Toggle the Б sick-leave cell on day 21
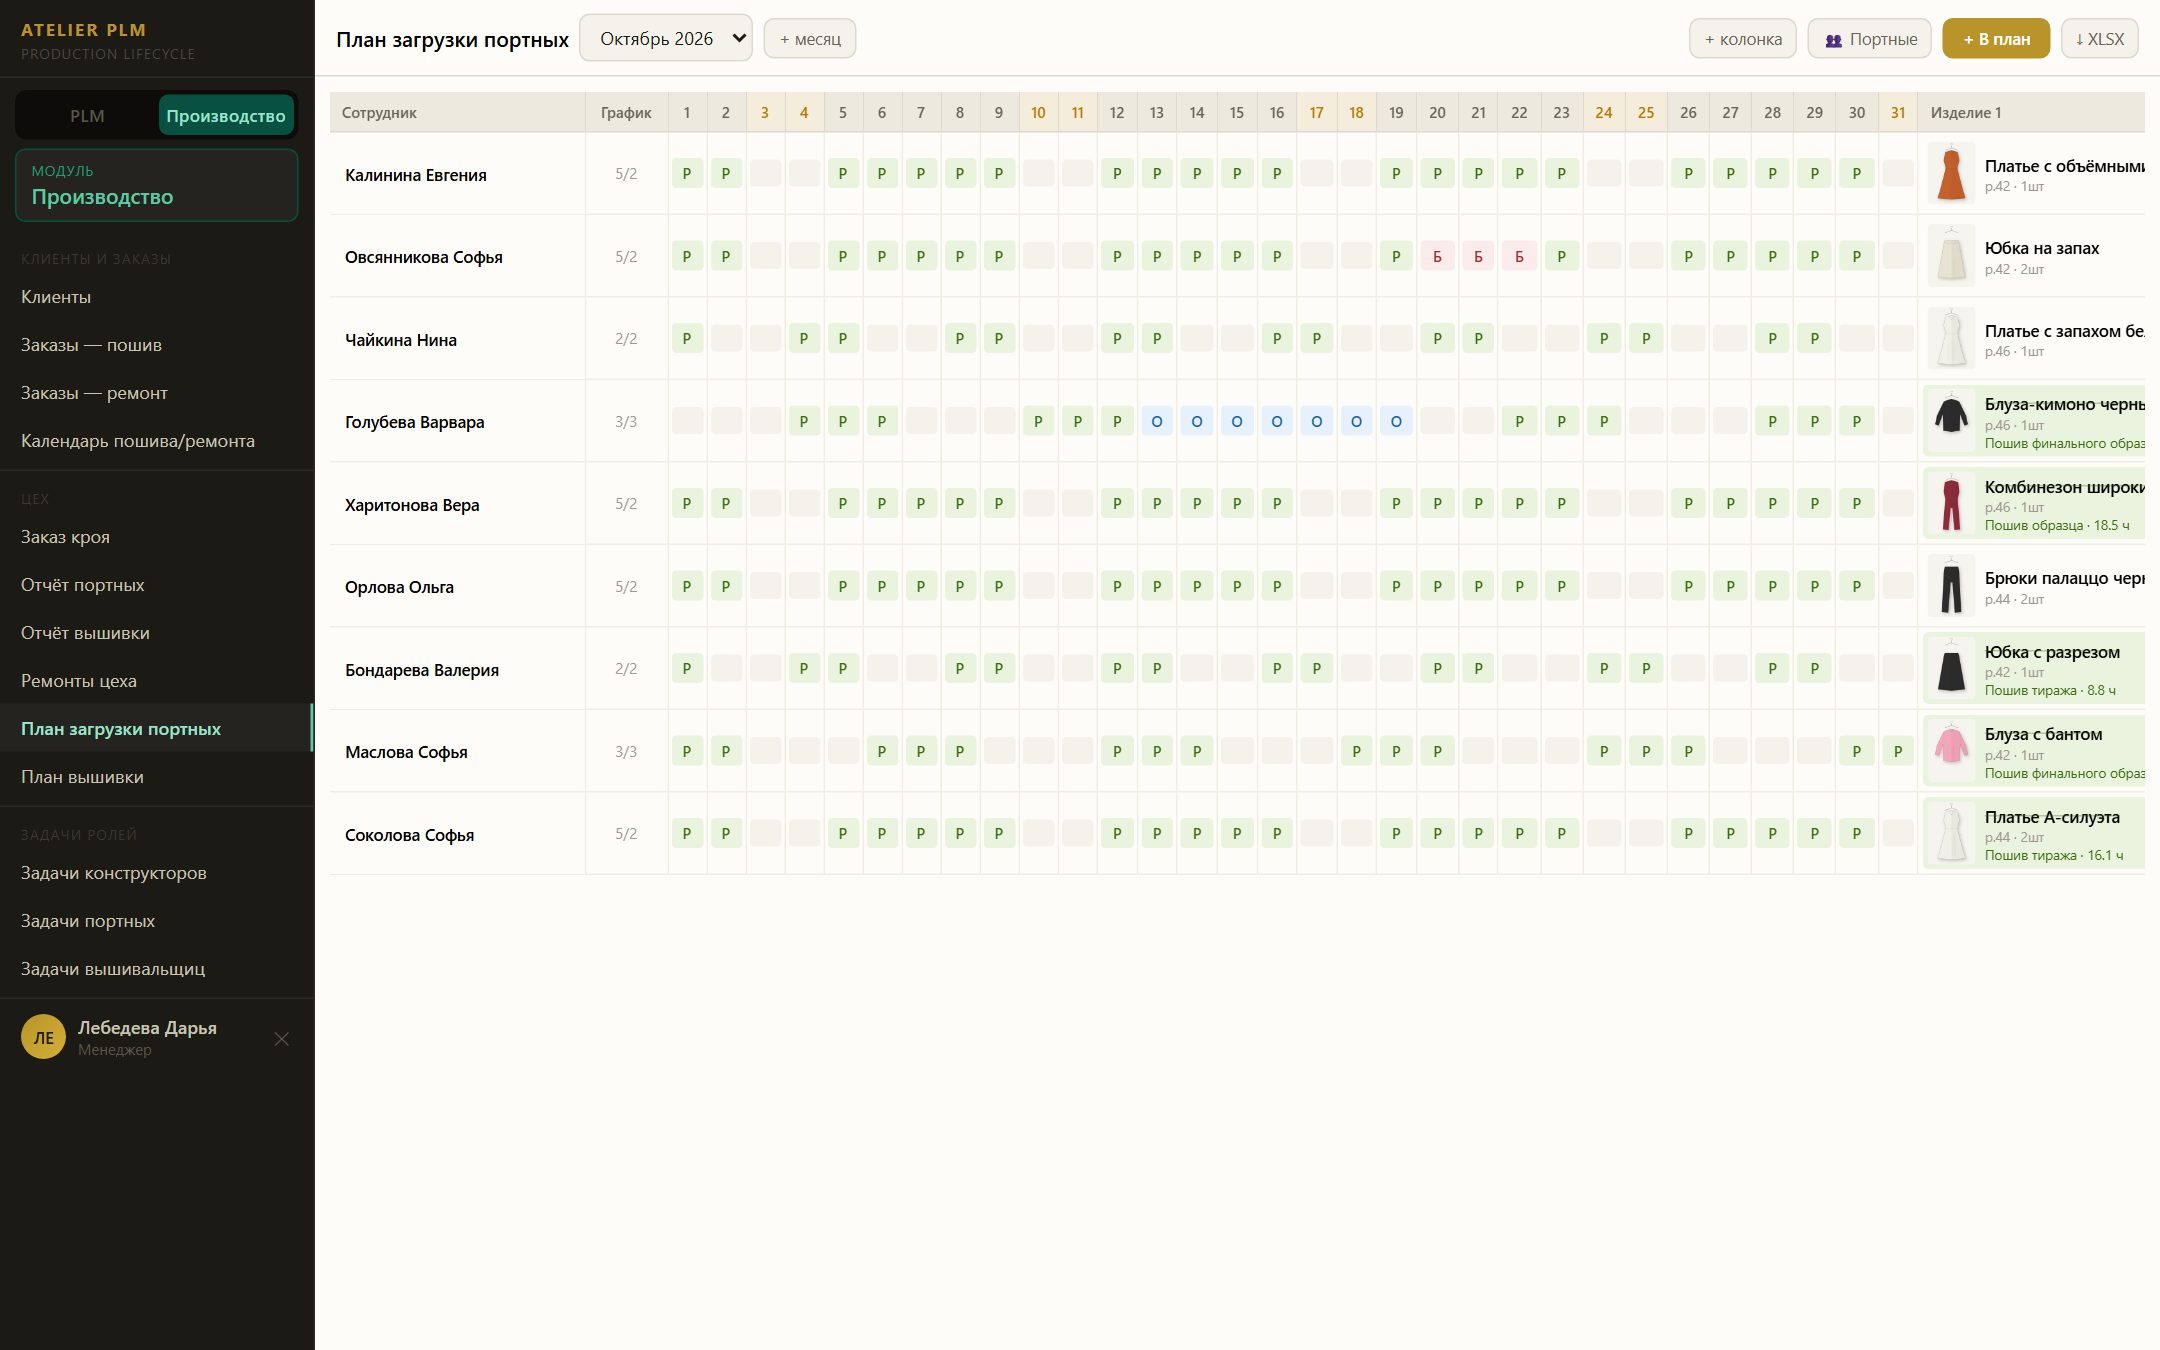The height and width of the screenshot is (1350, 2160). click(x=1478, y=257)
